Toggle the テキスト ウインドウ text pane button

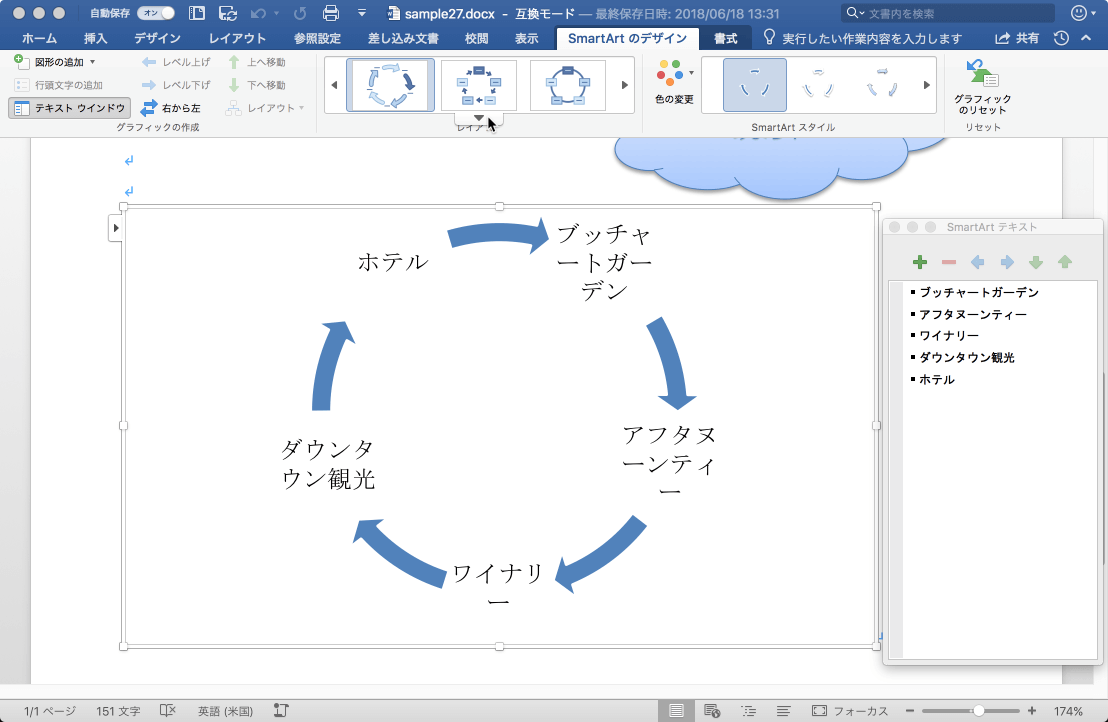[x=70, y=108]
